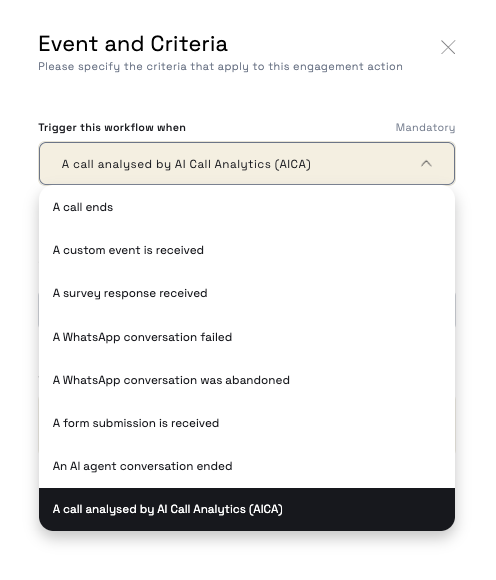Image resolution: width=496 pixels, height=580 pixels.
Task: Pick 'An AI agent conversation ended'
Action: pos(247,466)
